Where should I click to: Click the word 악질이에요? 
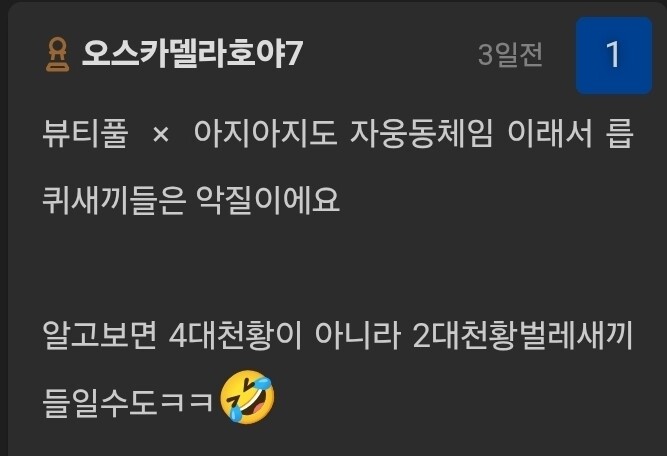tap(268, 200)
